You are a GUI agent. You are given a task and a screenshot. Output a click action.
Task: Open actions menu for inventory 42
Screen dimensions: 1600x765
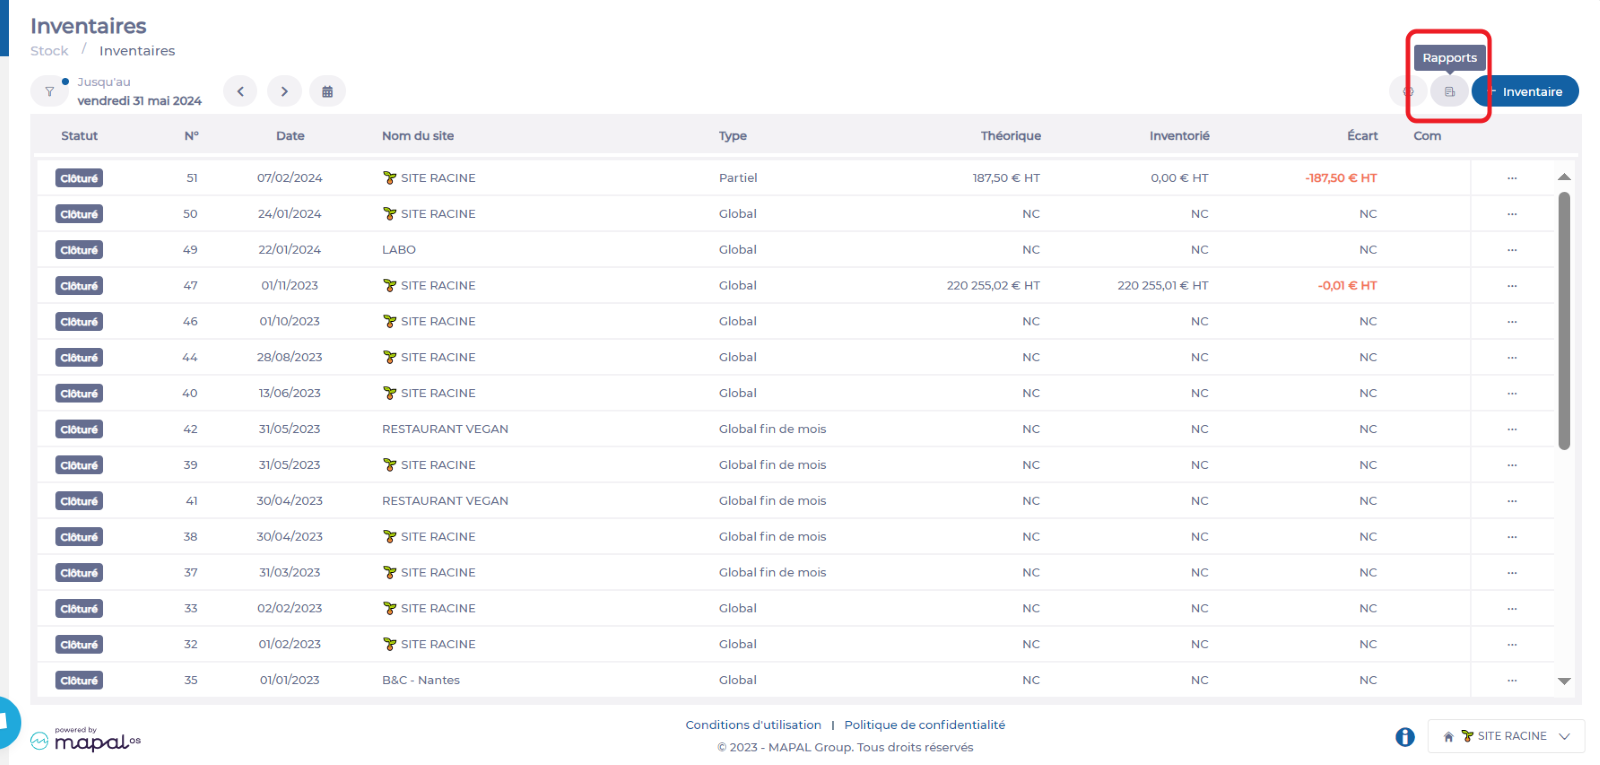[x=1512, y=429]
